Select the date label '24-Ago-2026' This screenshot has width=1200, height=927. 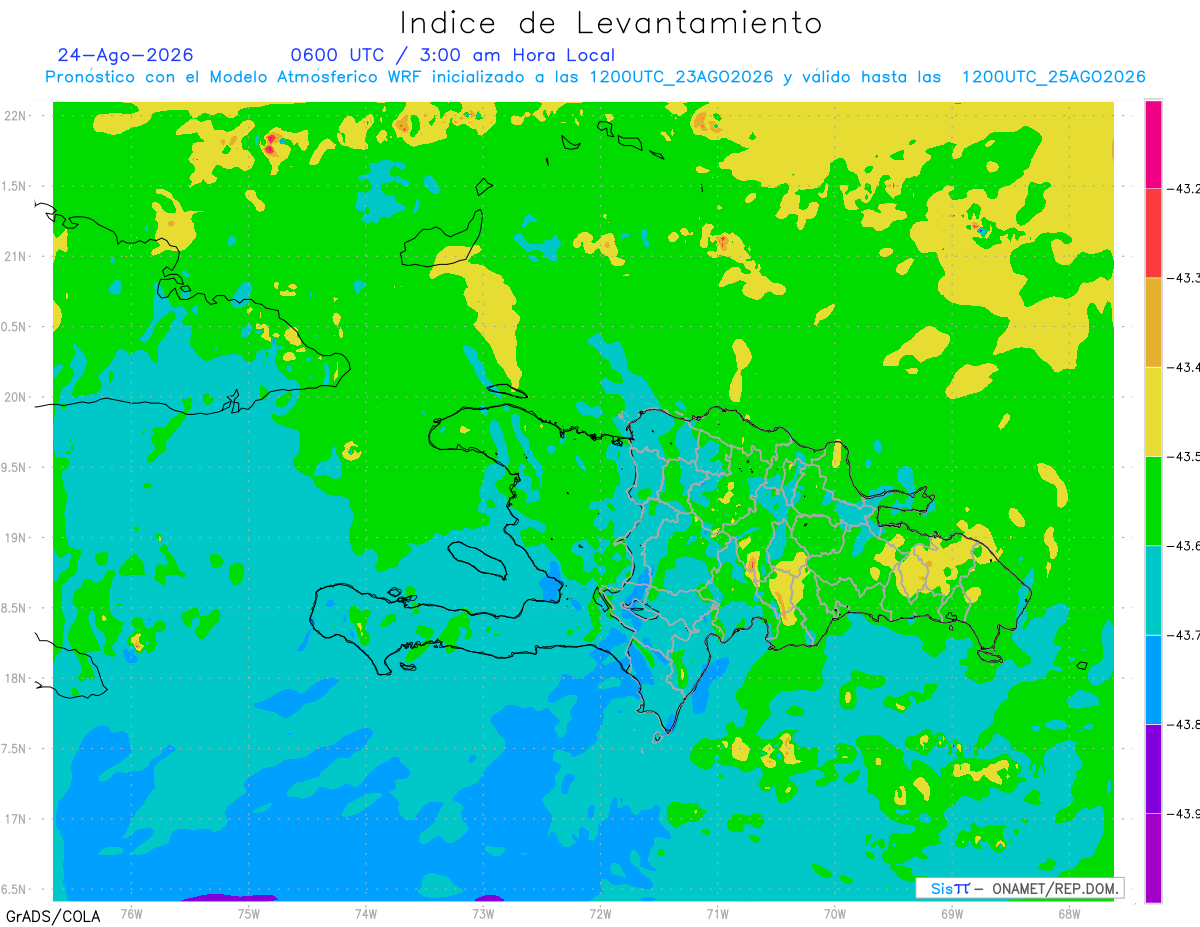pos(125,55)
